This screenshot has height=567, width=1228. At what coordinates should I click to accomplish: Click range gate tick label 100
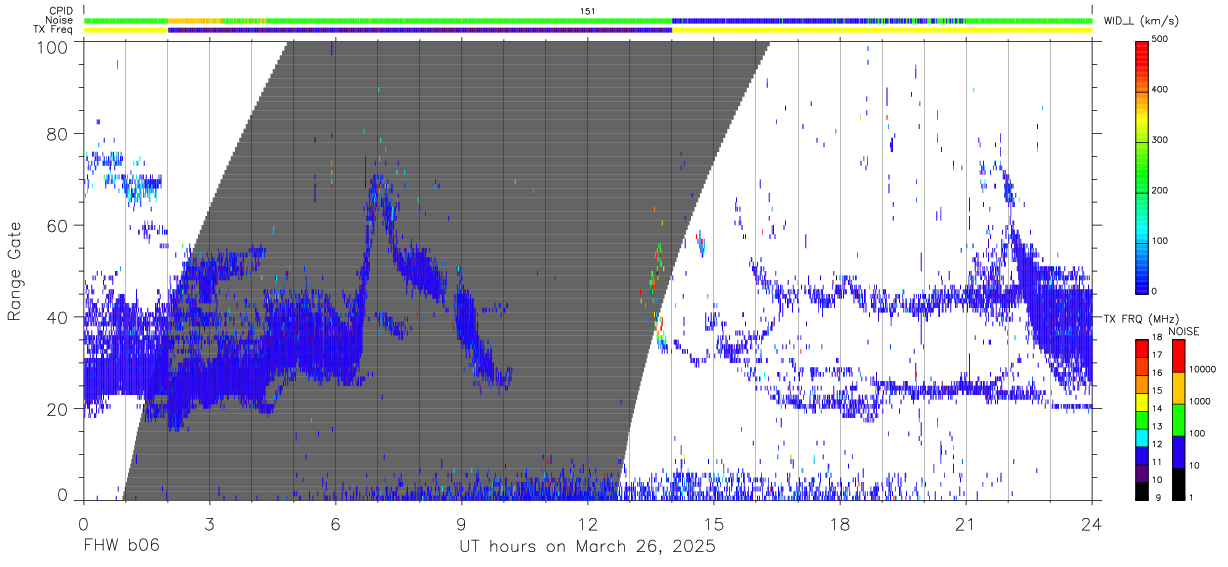(52, 46)
